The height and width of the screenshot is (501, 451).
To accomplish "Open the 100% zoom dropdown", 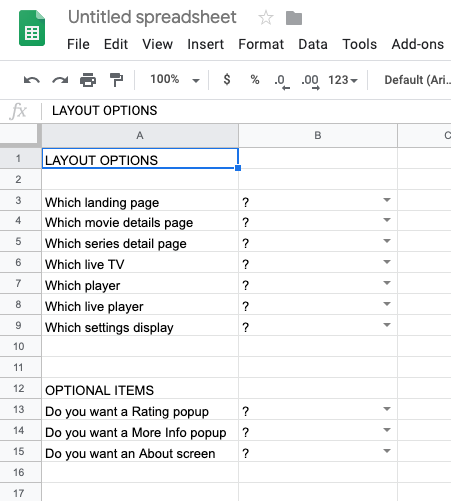I will point(174,80).
